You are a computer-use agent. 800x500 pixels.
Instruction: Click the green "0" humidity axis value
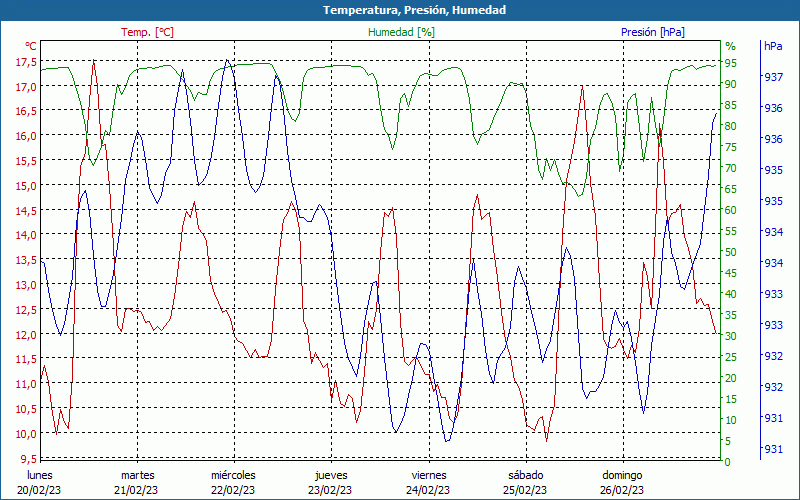click(728, 462)
